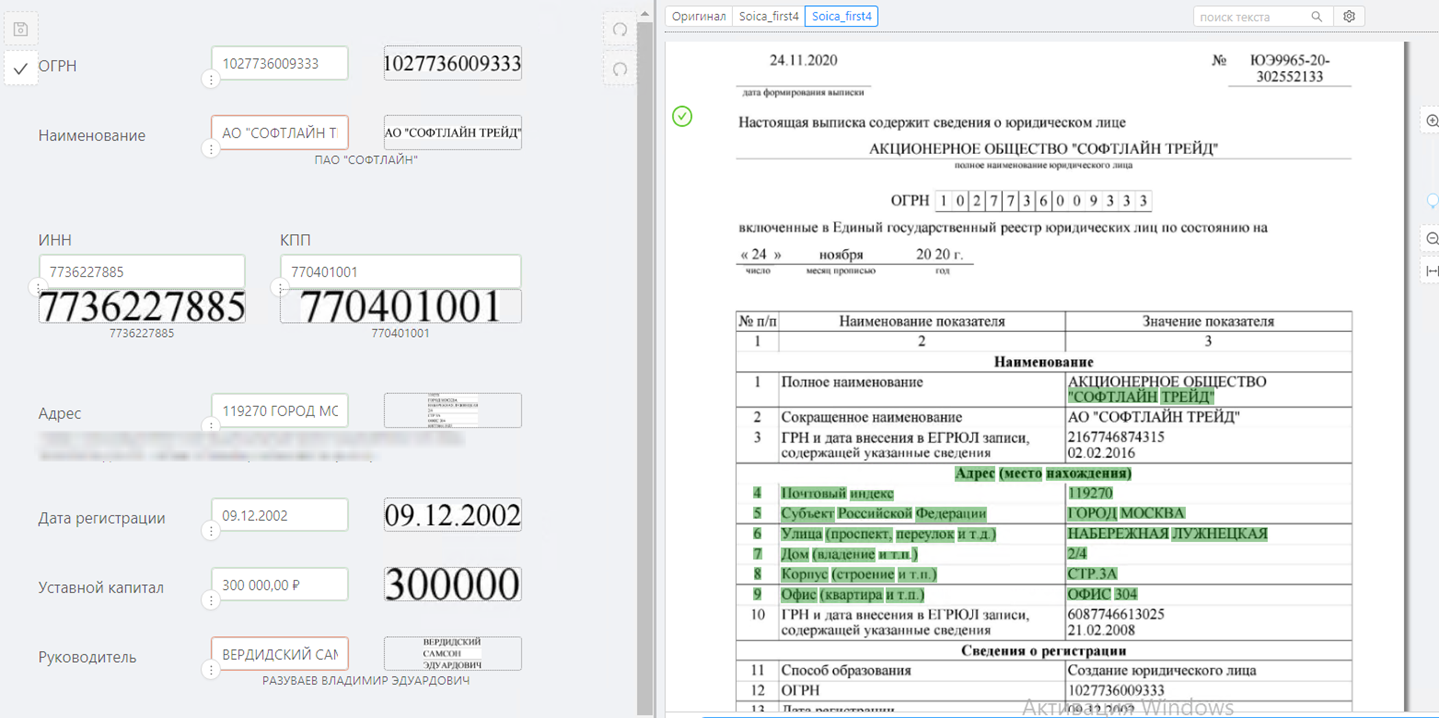Click the zoom slider handle in viewer
Screen dimensions: 1439x718
click(x=1432, y=201)
